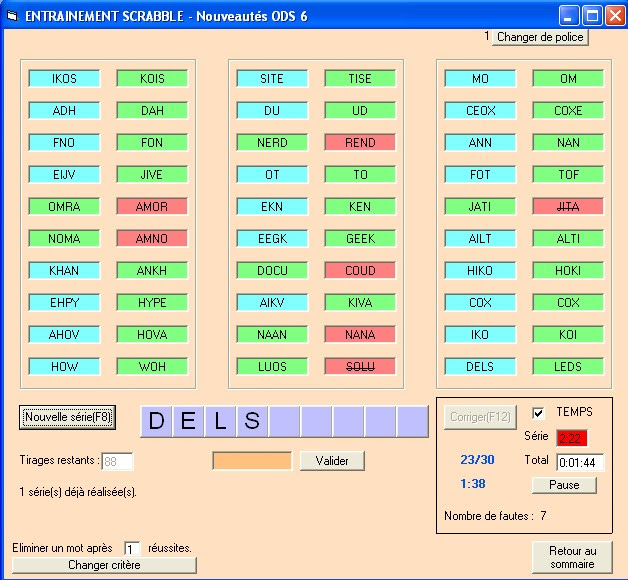Select the green HYPE tile

152,303
